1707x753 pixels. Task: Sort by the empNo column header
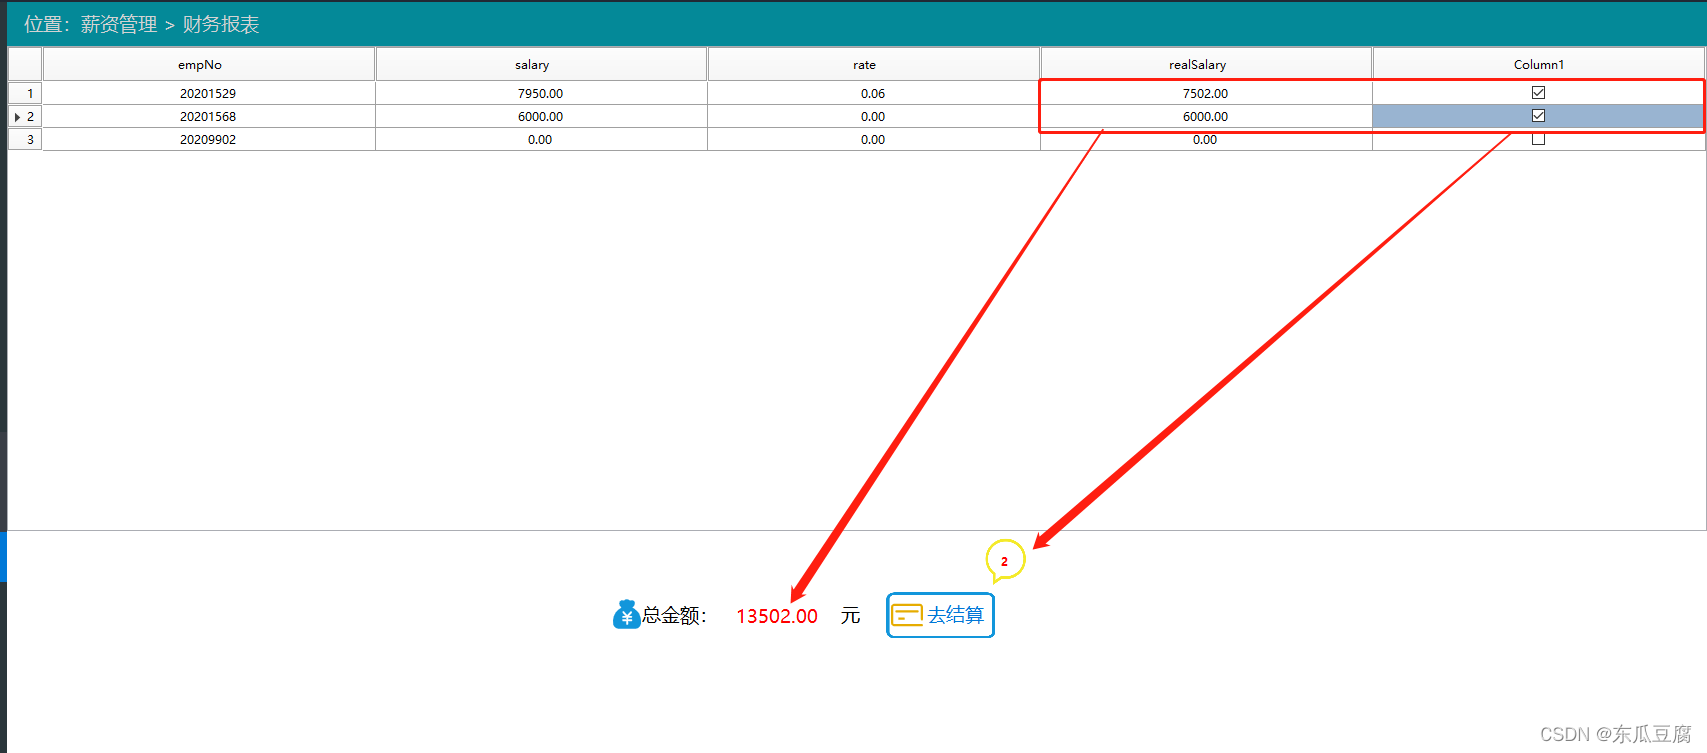209,64
